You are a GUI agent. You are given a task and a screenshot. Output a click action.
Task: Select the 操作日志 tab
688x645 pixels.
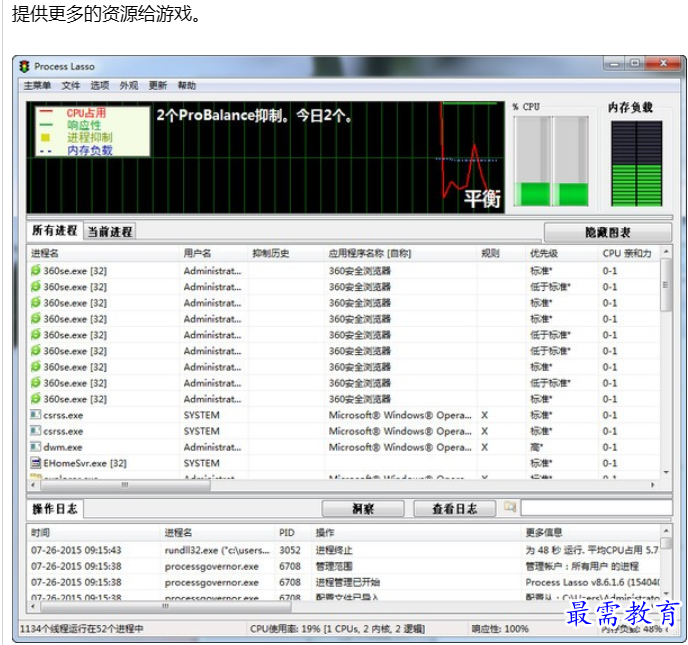(x=55, y=509)
